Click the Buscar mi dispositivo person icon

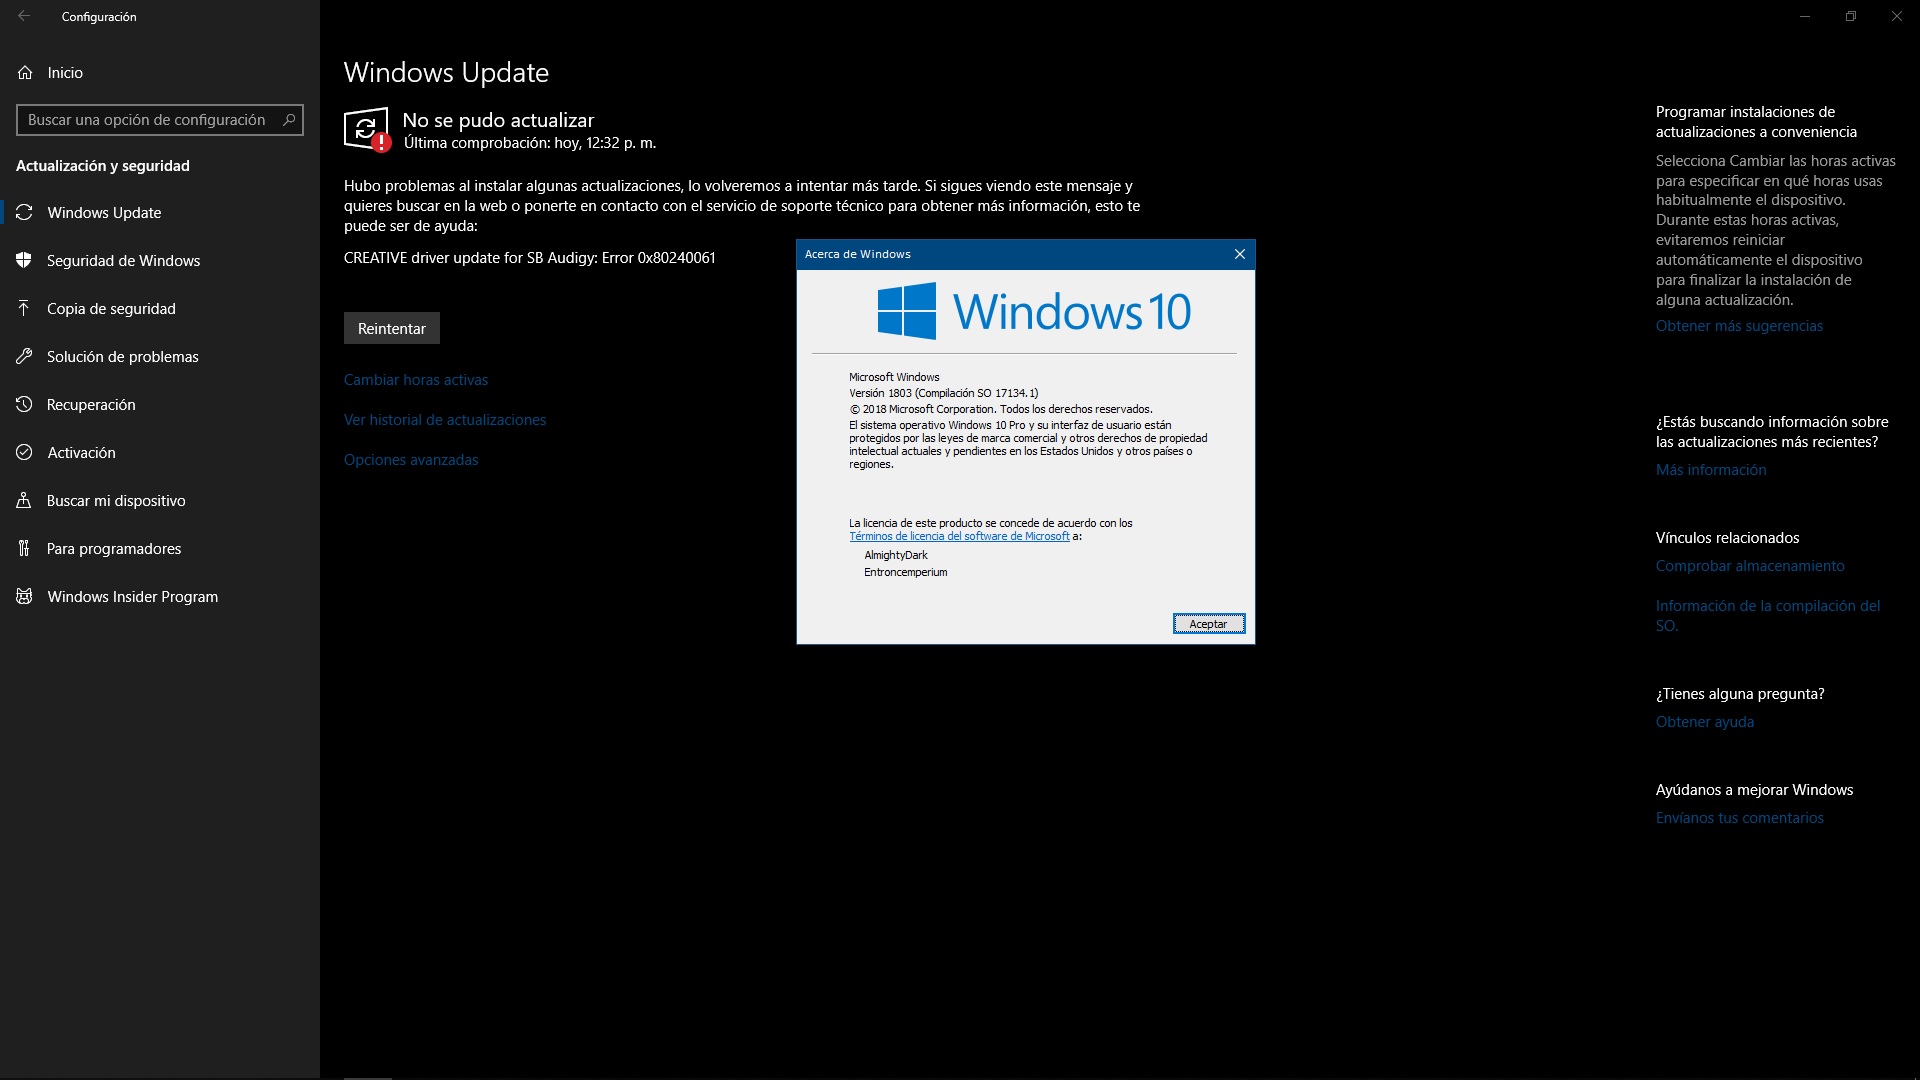pos(24,500)
